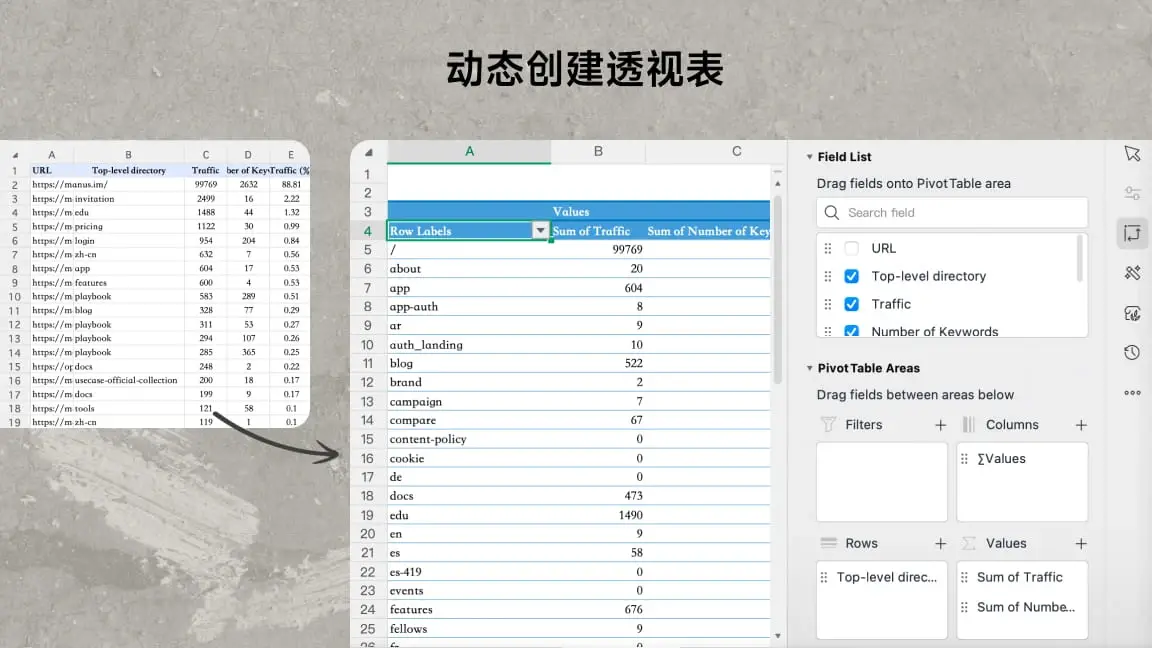Screen dimensions: 1152x648
Task: Select the 'content-policy' row label cell
Action: [x=469, y=439]
